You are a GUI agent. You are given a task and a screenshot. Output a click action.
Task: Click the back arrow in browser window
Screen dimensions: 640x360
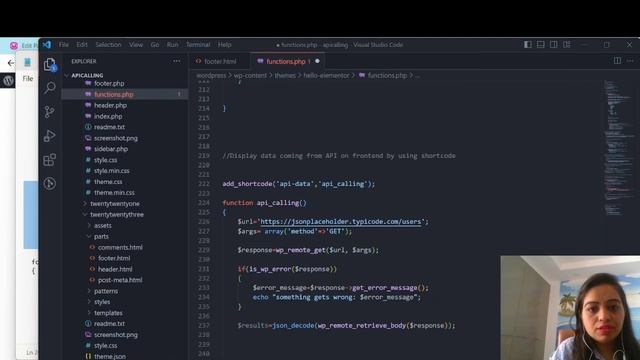(11, 62)
